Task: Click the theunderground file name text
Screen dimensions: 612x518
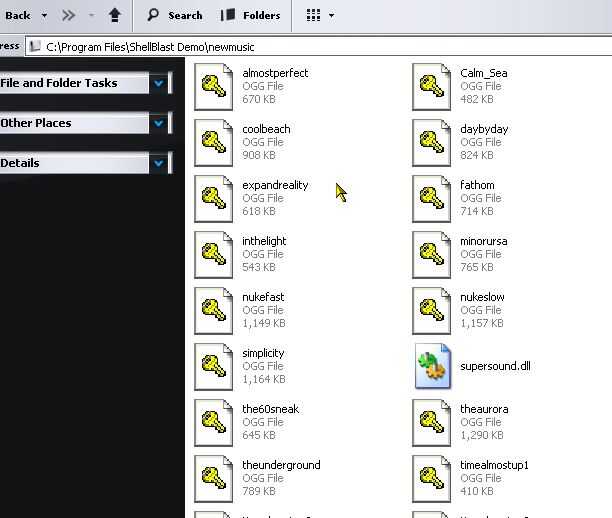Action: tap(281, 465)
